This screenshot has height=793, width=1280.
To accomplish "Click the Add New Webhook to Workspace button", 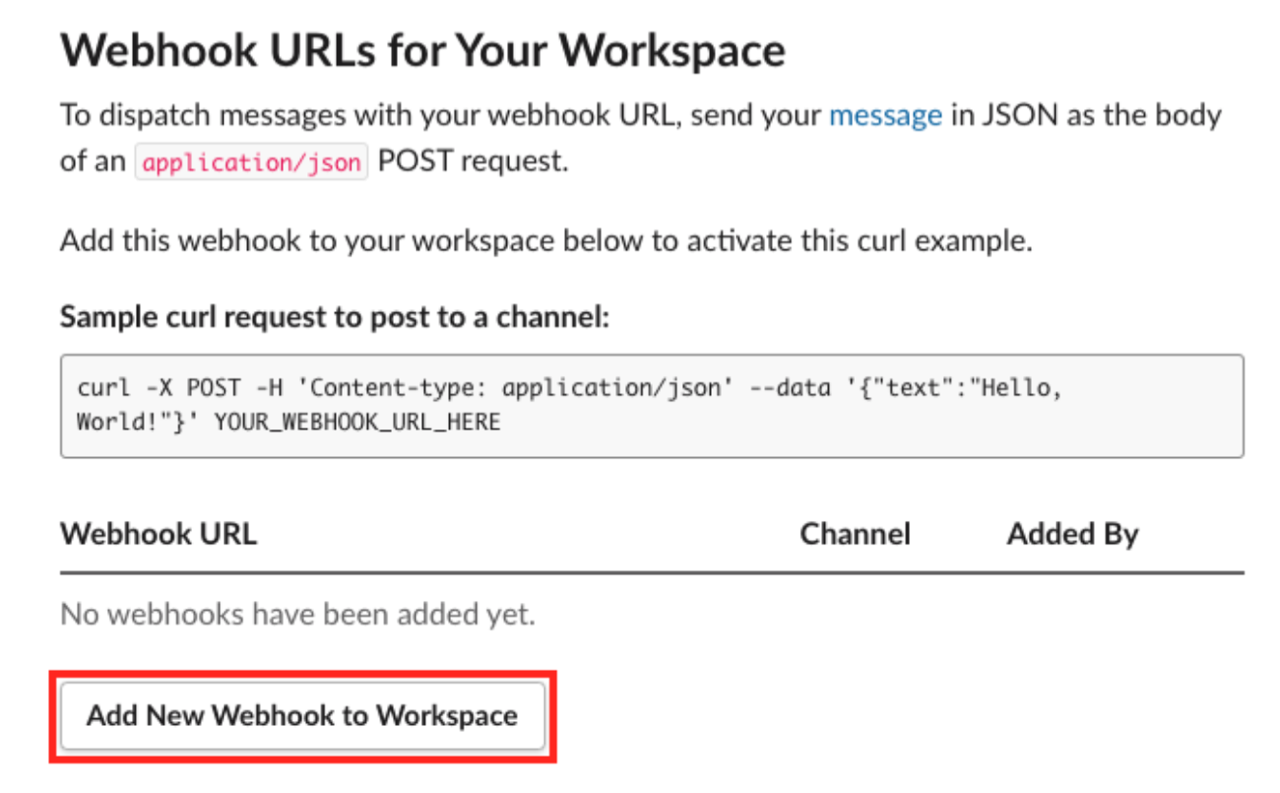I will (x=302, y=716).
